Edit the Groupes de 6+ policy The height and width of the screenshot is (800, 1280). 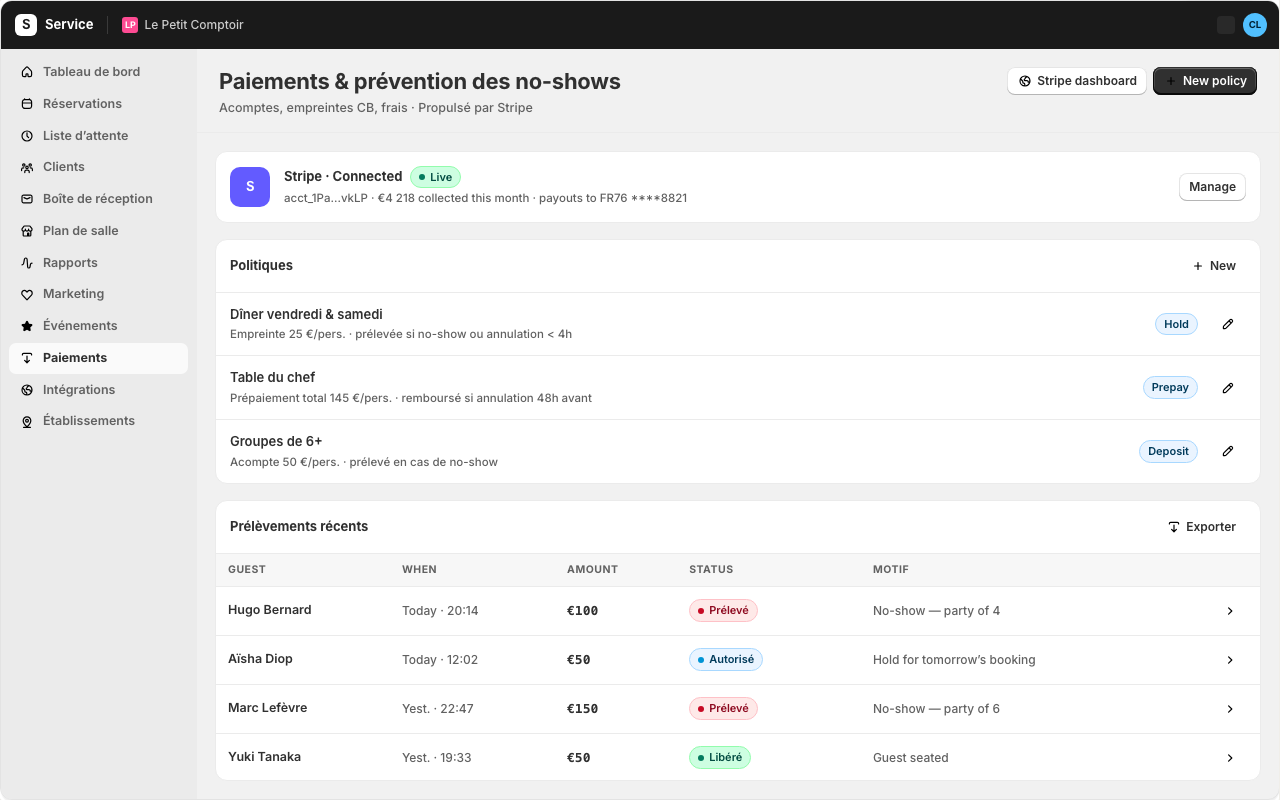1228,451
